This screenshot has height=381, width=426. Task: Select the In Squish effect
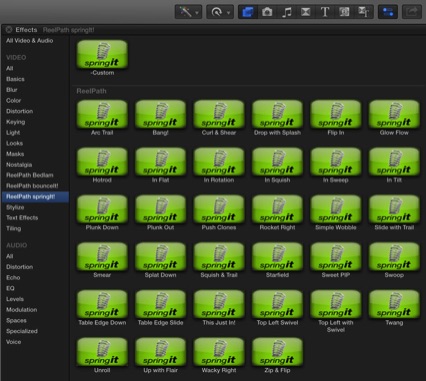click(x=277, y=162)
